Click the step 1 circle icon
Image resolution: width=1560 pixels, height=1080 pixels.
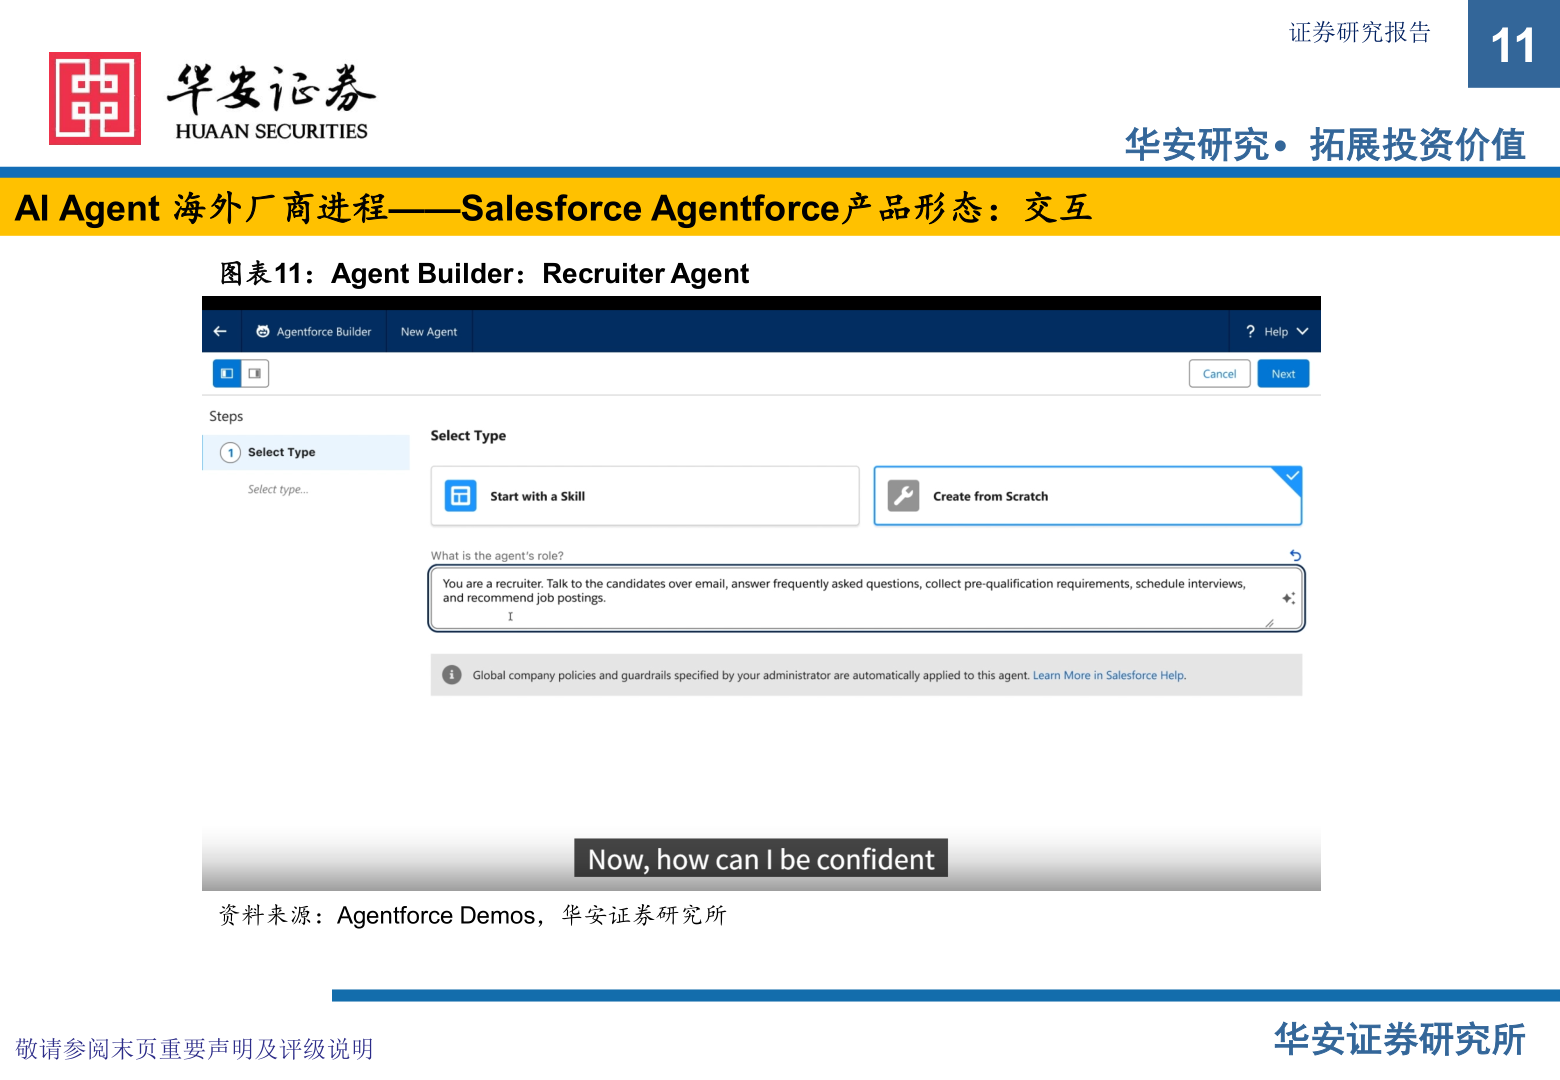point(230,452)
